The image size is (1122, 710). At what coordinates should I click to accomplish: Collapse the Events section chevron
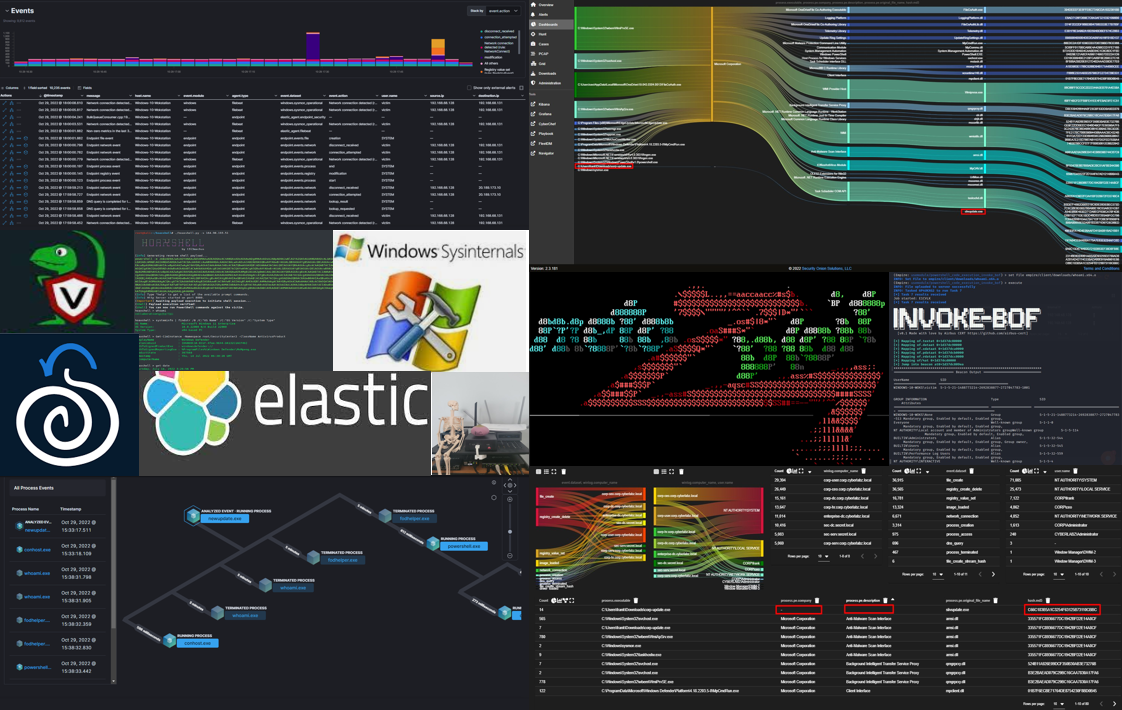5,10
